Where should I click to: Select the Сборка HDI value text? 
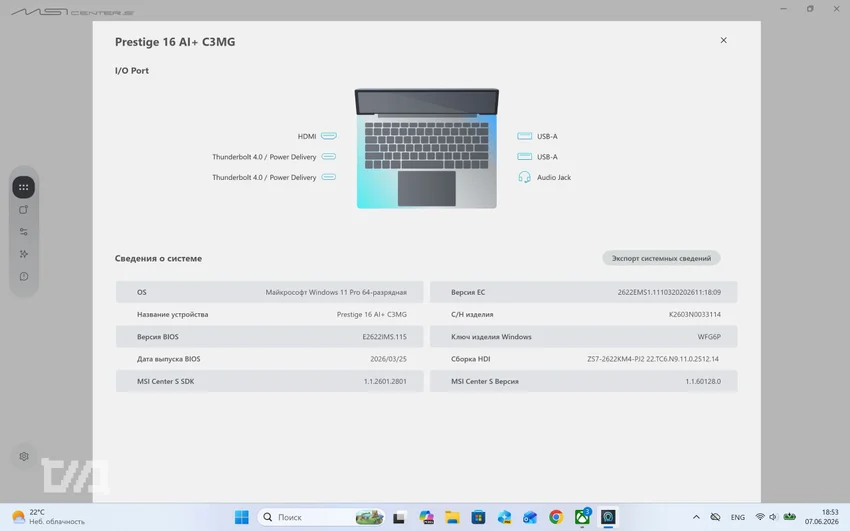coord(653,359)
